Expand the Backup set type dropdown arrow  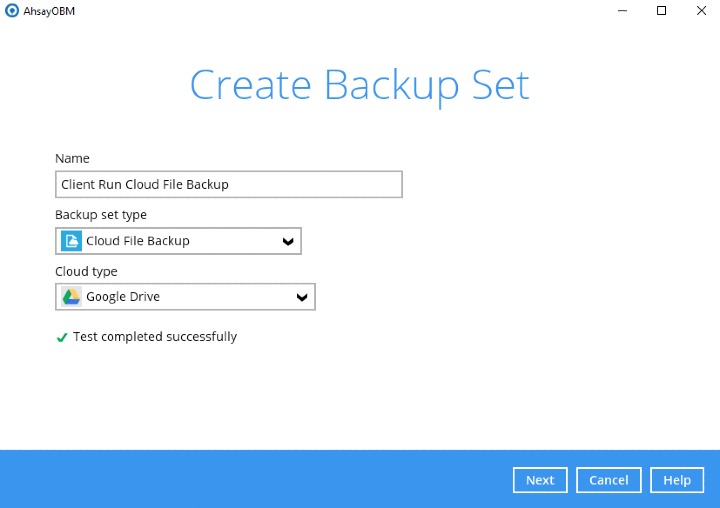pyautogui.click(x=288, y=241)
